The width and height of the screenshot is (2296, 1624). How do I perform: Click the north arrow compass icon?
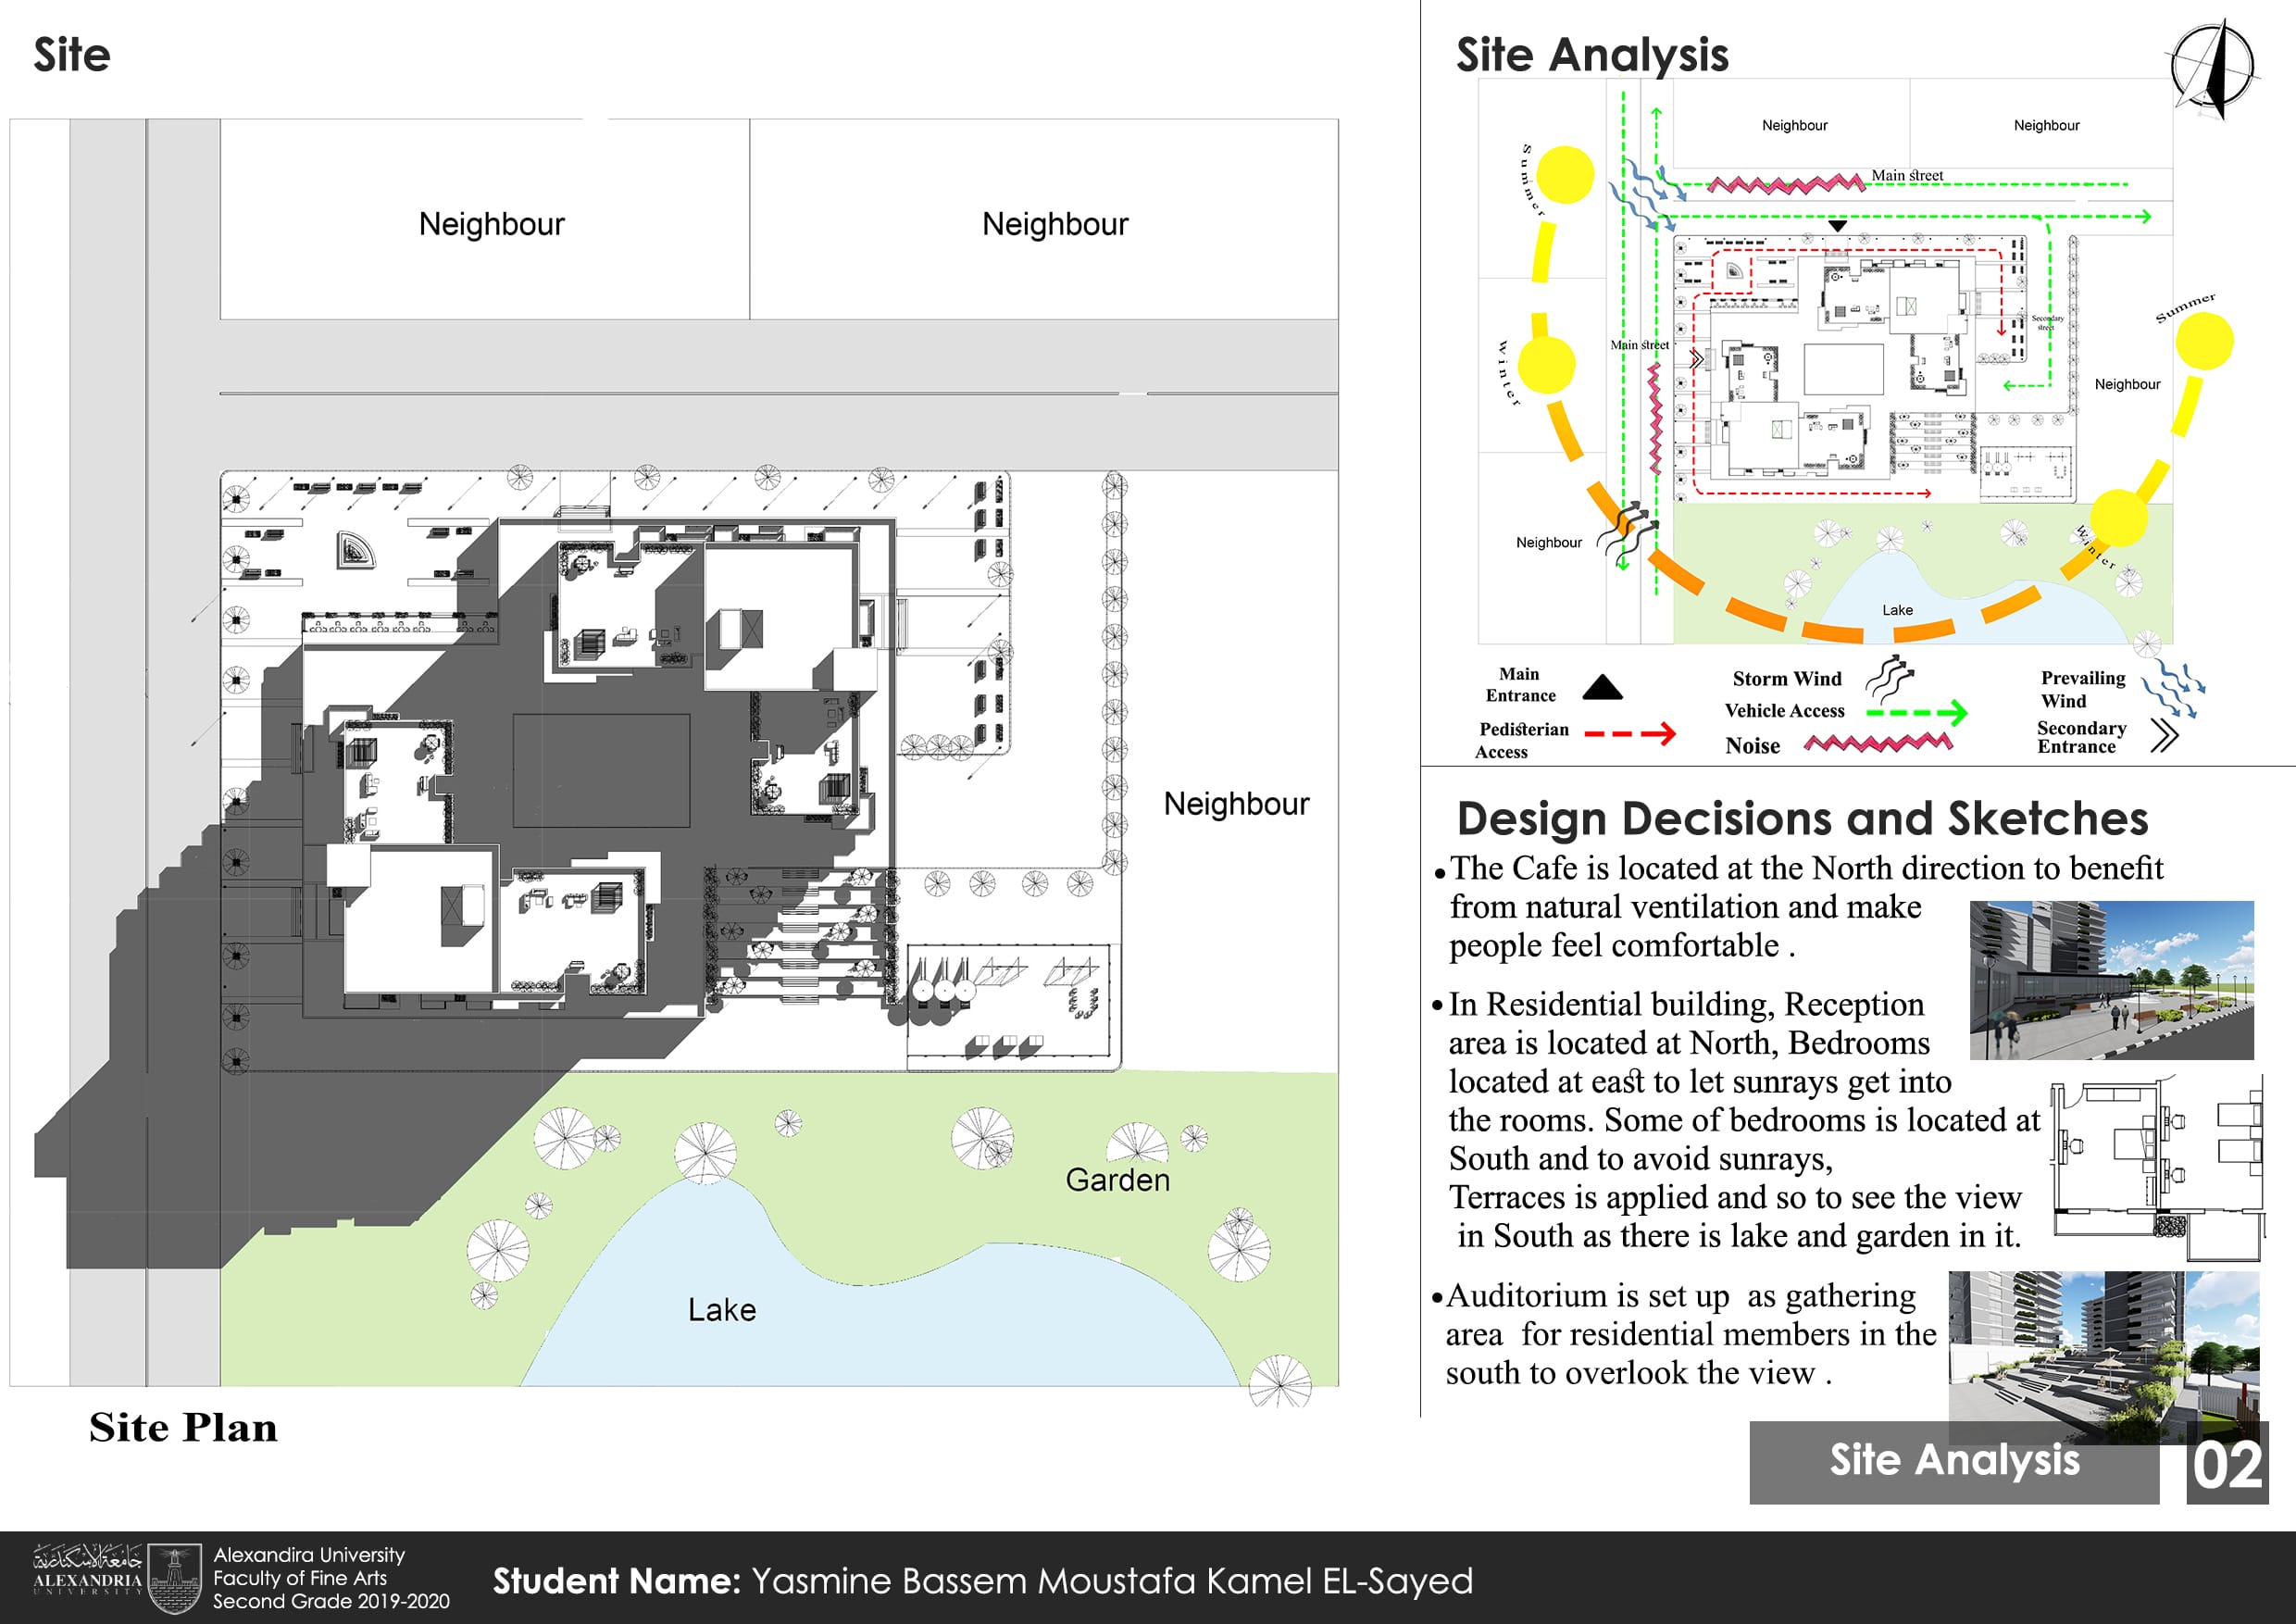coord(2213,68)
